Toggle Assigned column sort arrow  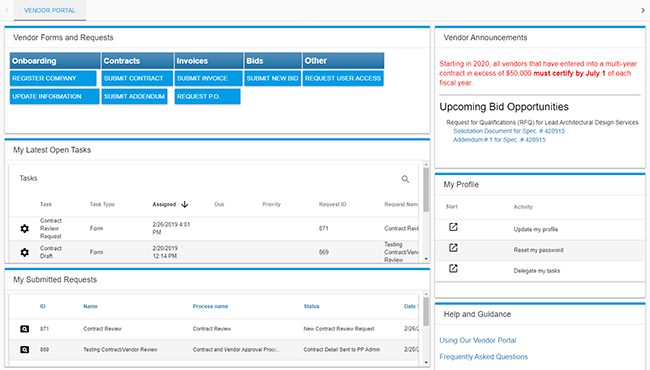pos(185,204)
